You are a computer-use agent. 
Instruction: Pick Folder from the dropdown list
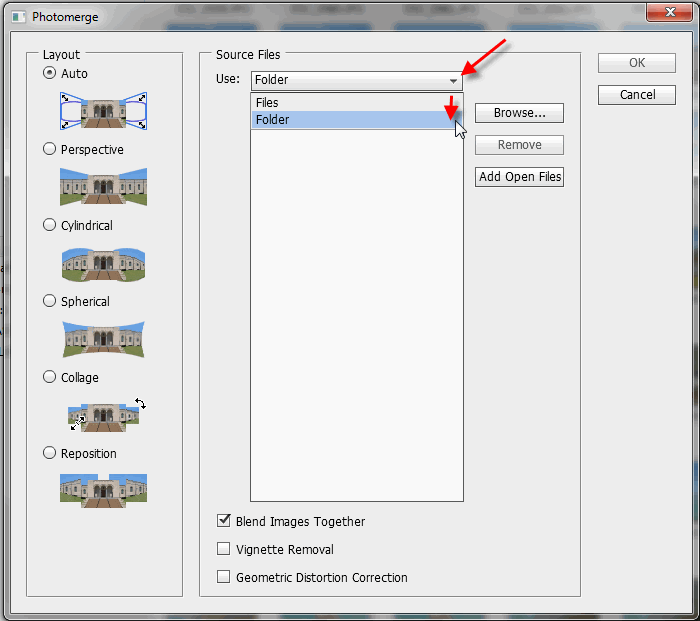tap(272, 120)
